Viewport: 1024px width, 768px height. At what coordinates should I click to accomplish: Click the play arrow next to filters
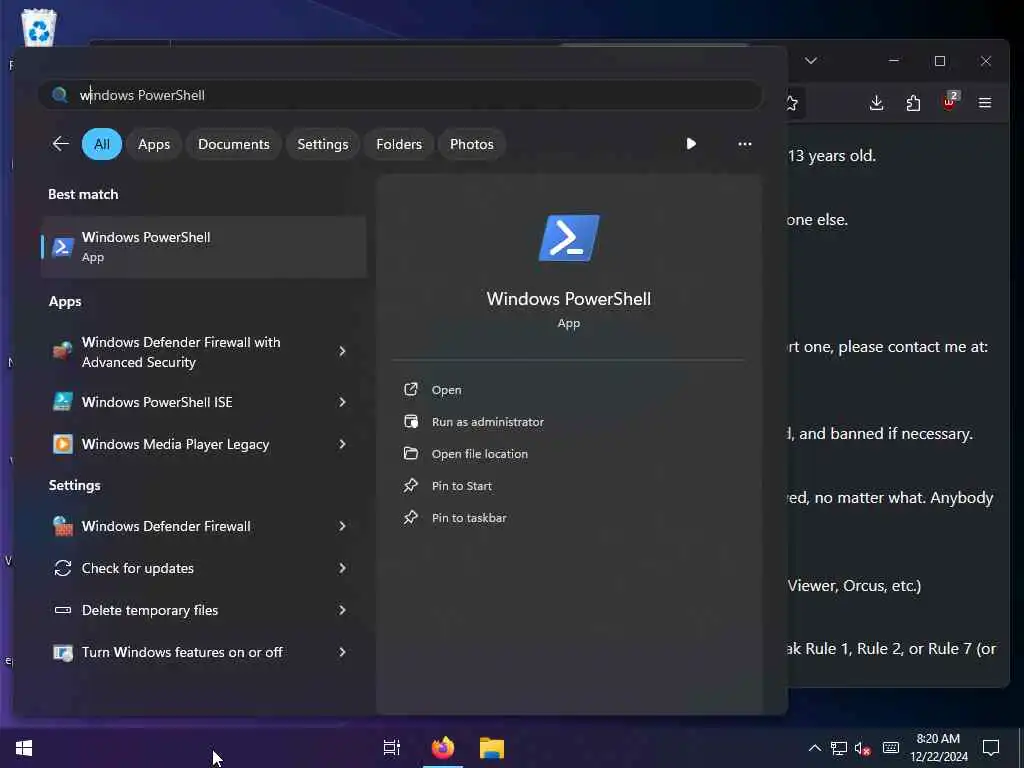(x=691, y=144)
